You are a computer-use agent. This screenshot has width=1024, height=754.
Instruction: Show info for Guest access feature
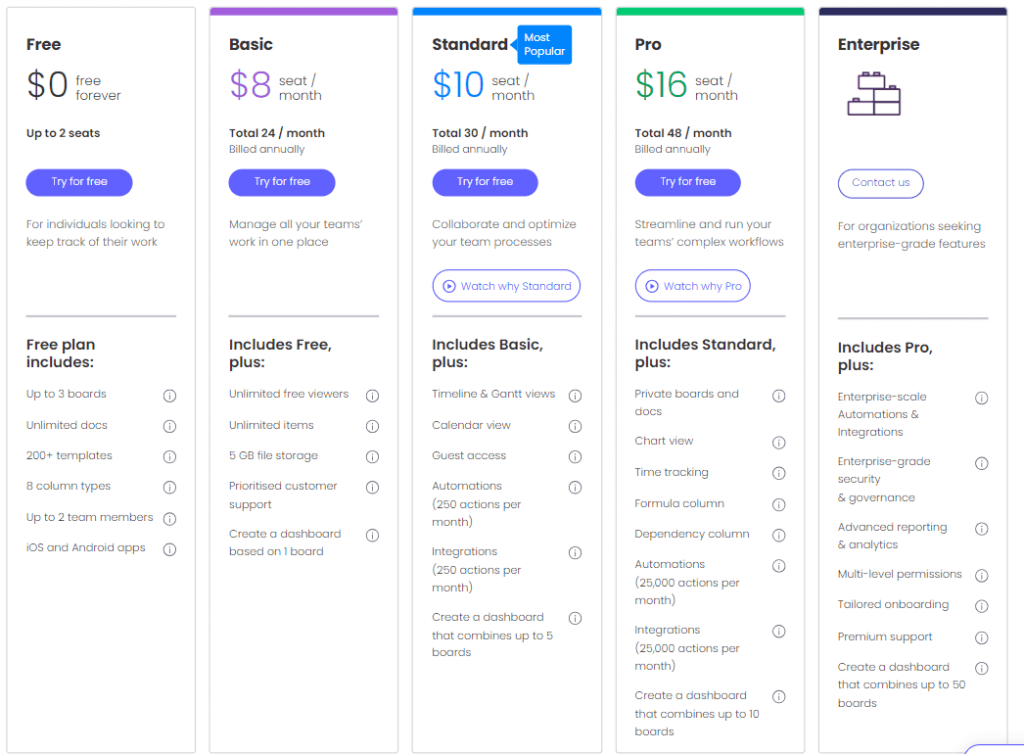[x=575, y=456]
